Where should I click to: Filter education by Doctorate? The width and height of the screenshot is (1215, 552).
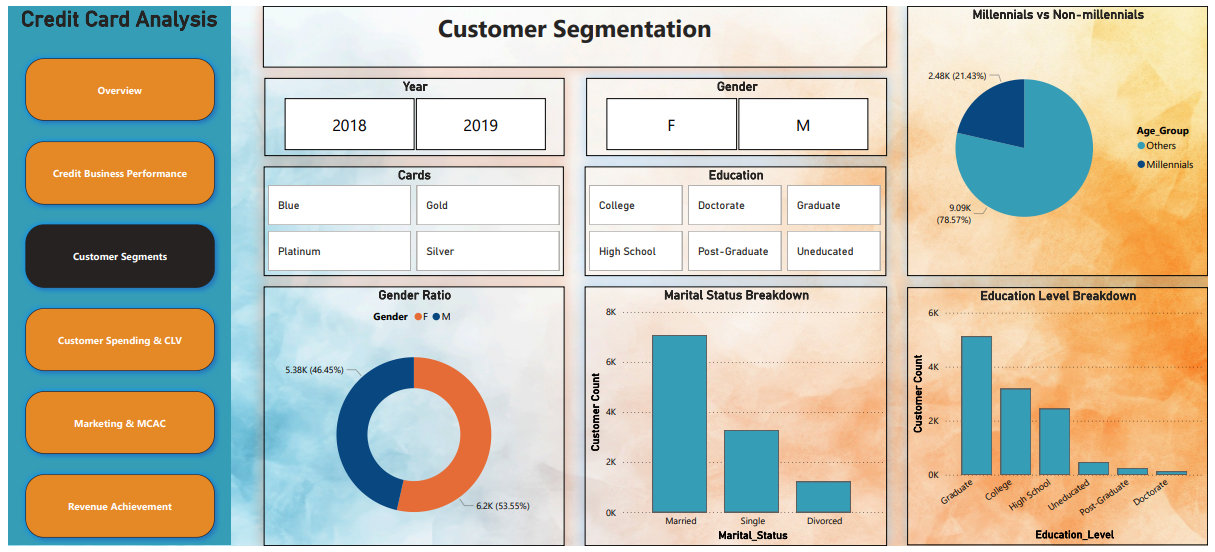[734, 205]
